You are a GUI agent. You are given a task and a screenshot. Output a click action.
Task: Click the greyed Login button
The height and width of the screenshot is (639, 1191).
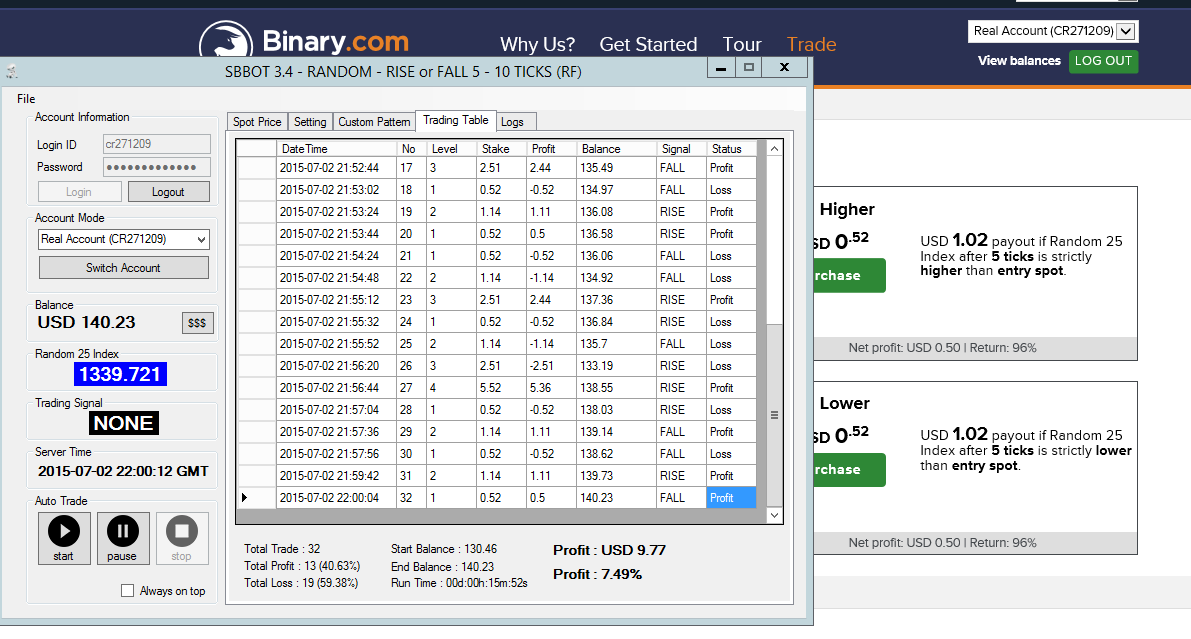(x=79, y=191)
